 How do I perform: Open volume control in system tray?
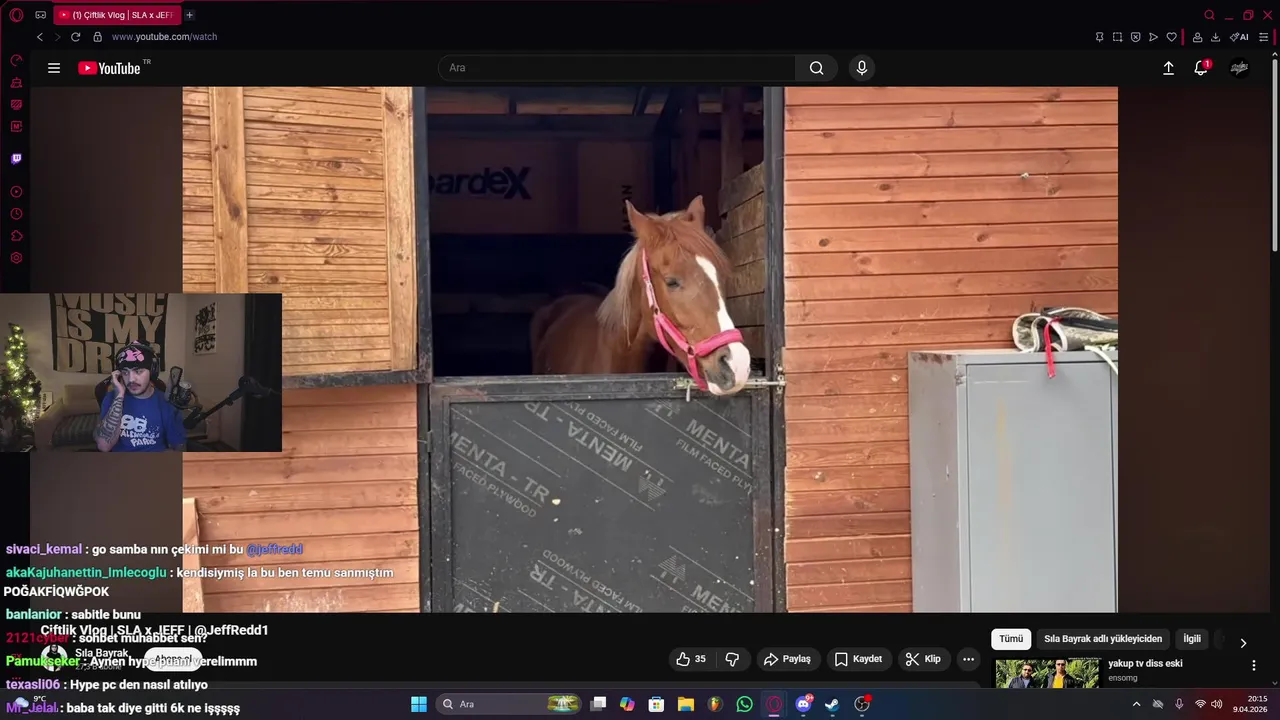[1217, 704]
